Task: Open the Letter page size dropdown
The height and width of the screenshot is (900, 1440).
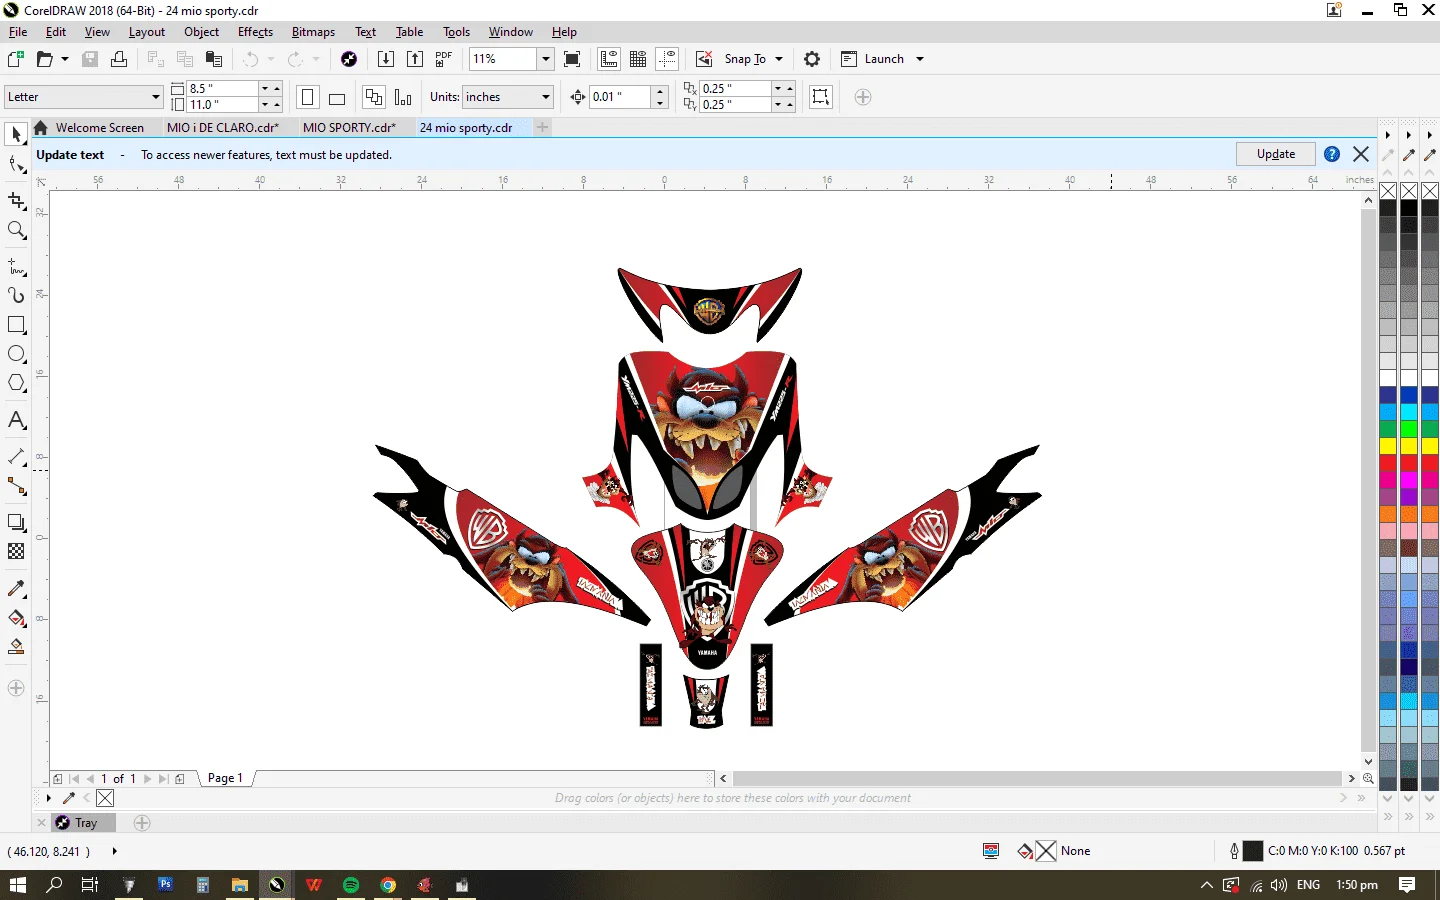Action: [x=156, y=97]
